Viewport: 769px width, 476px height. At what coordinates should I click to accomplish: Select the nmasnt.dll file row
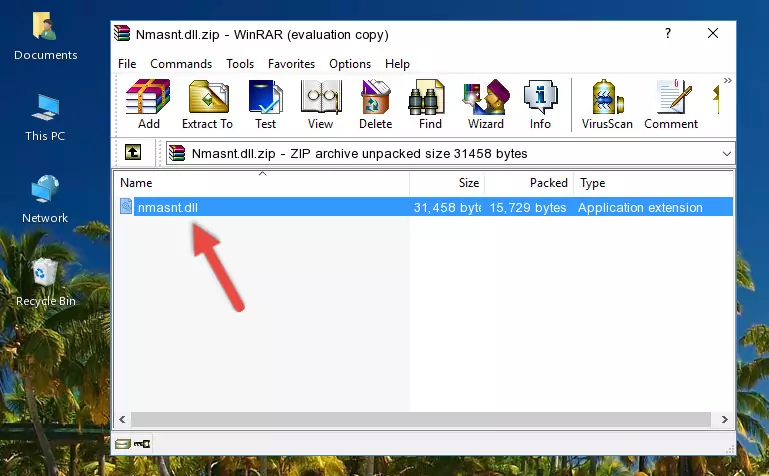(x=424, y=207)
